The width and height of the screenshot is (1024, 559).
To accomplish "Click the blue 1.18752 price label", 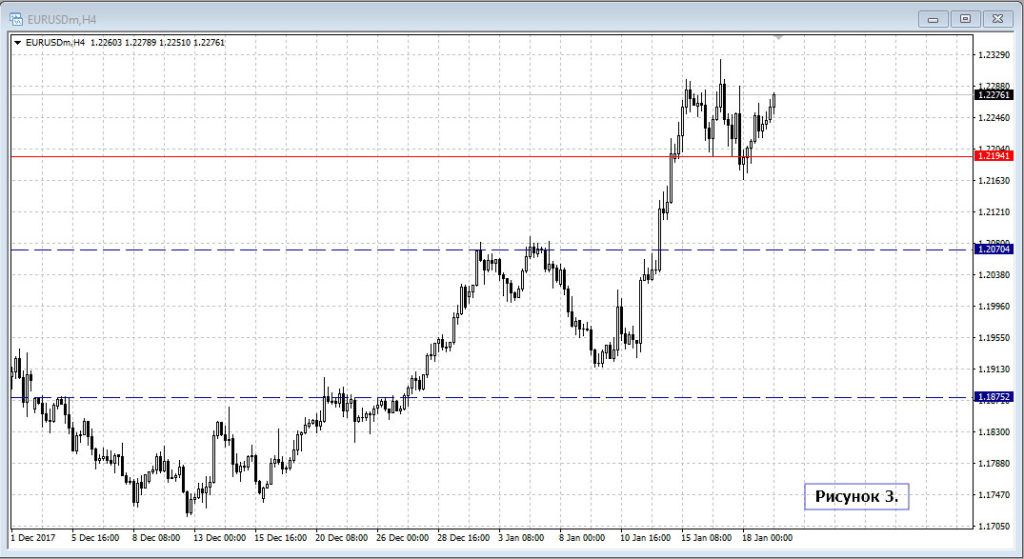I will [993, 397].
